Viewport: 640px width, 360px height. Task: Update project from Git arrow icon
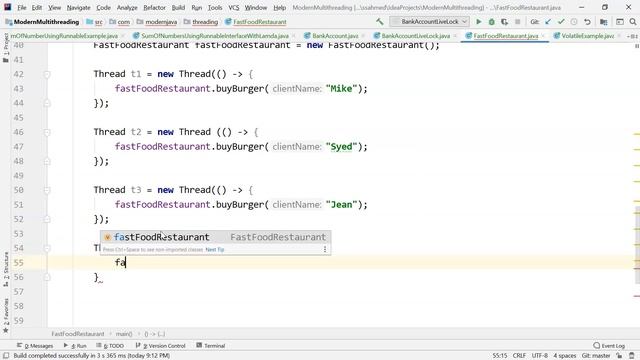[x=548, y=22]
